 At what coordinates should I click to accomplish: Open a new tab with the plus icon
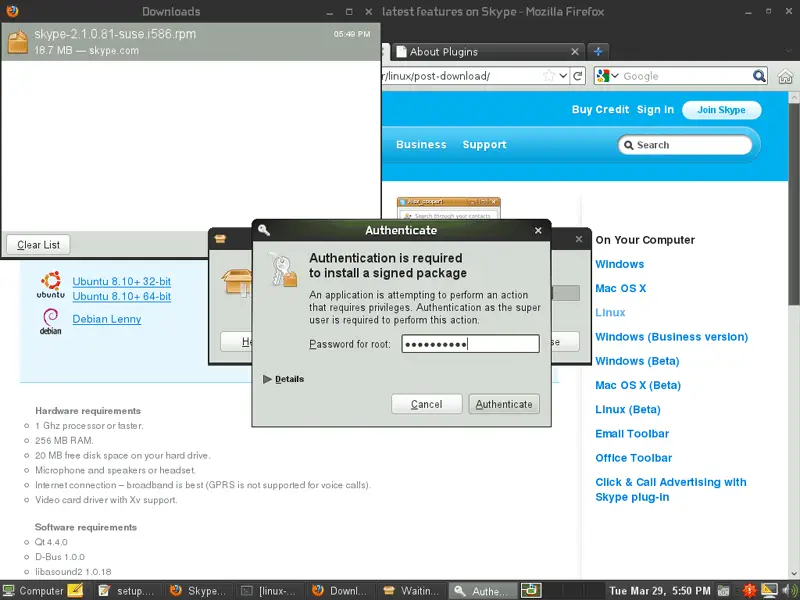click(599, 51)
